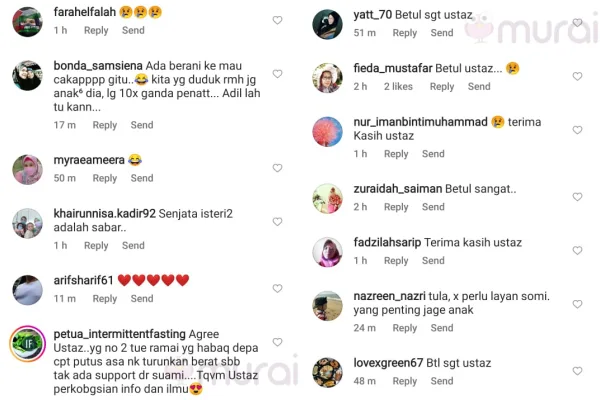Heart the fieda_mustafar comment

[577, 76]
